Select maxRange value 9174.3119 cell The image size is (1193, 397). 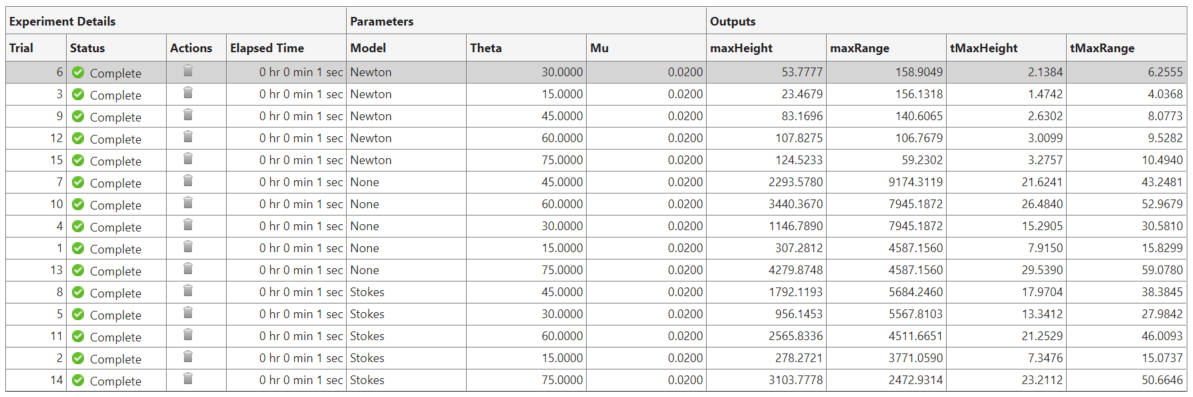coord(886,183)
